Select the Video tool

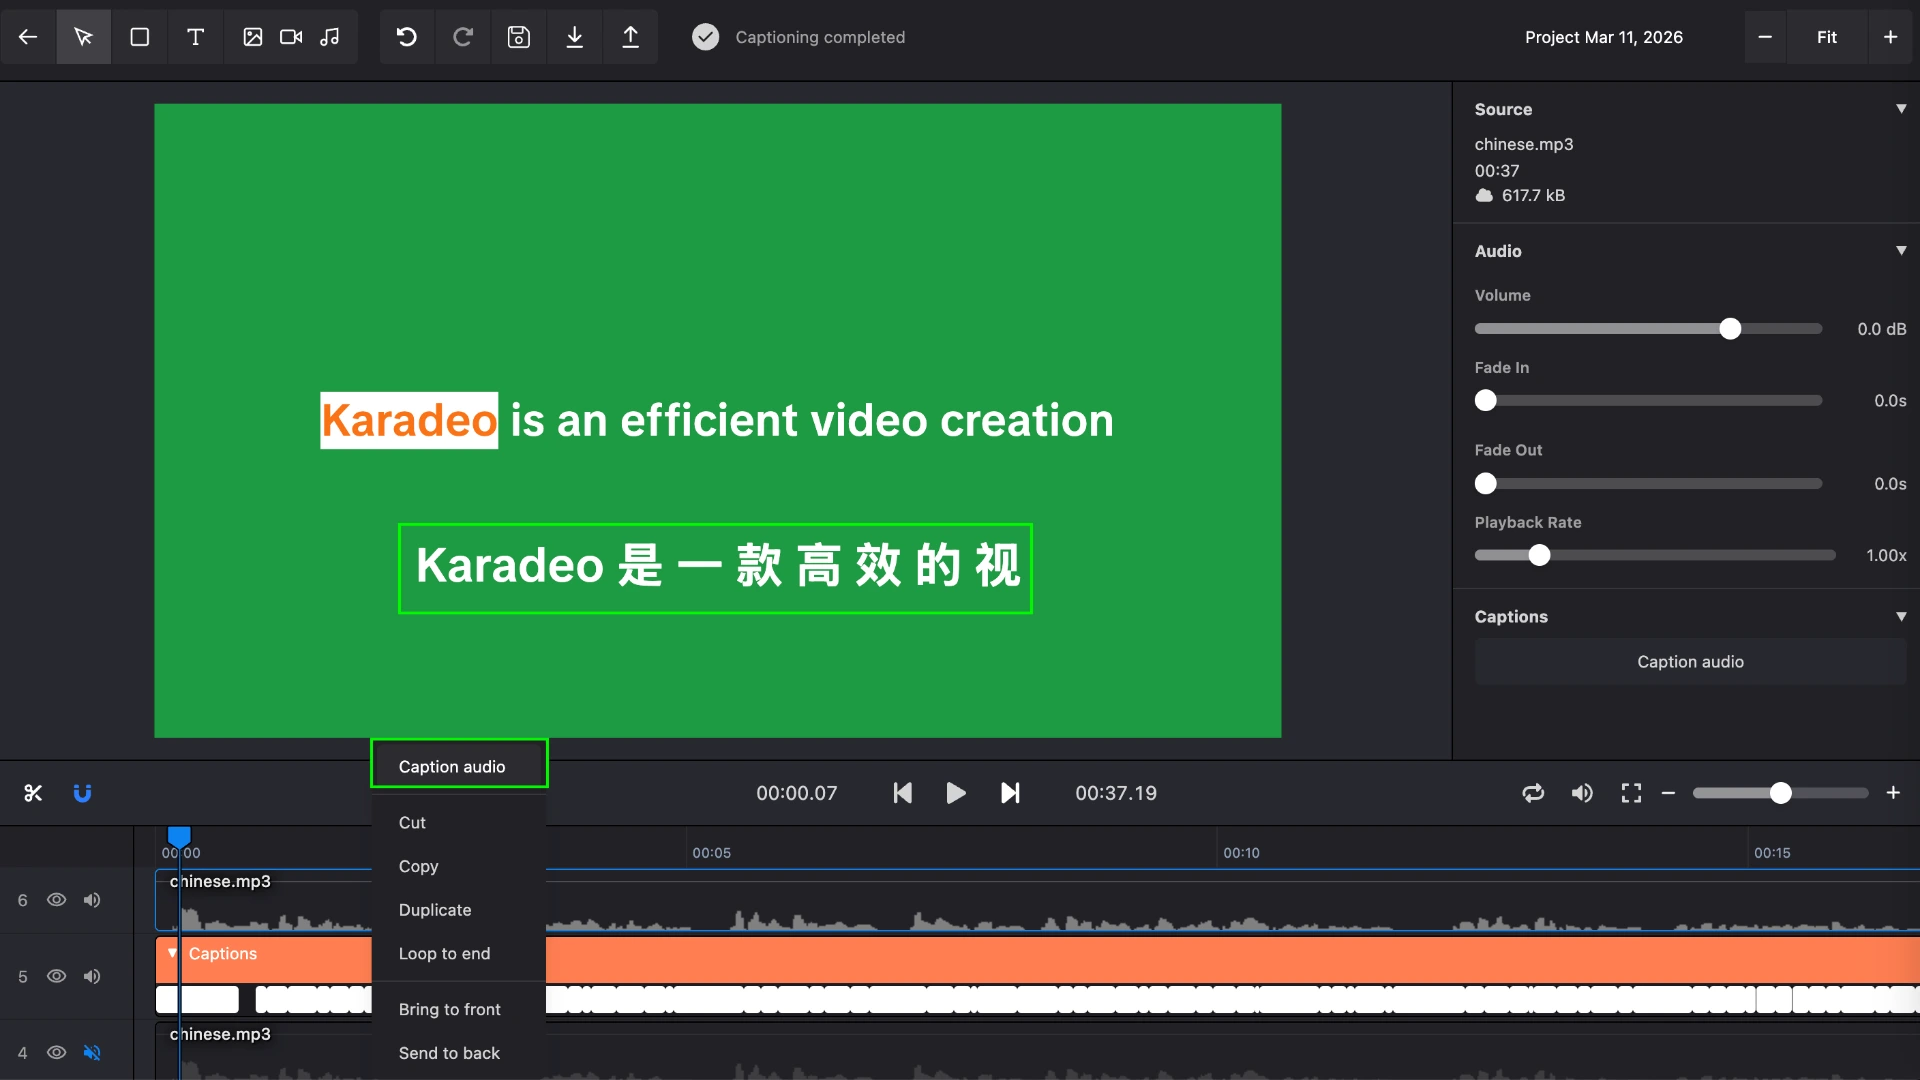(290, 37)
